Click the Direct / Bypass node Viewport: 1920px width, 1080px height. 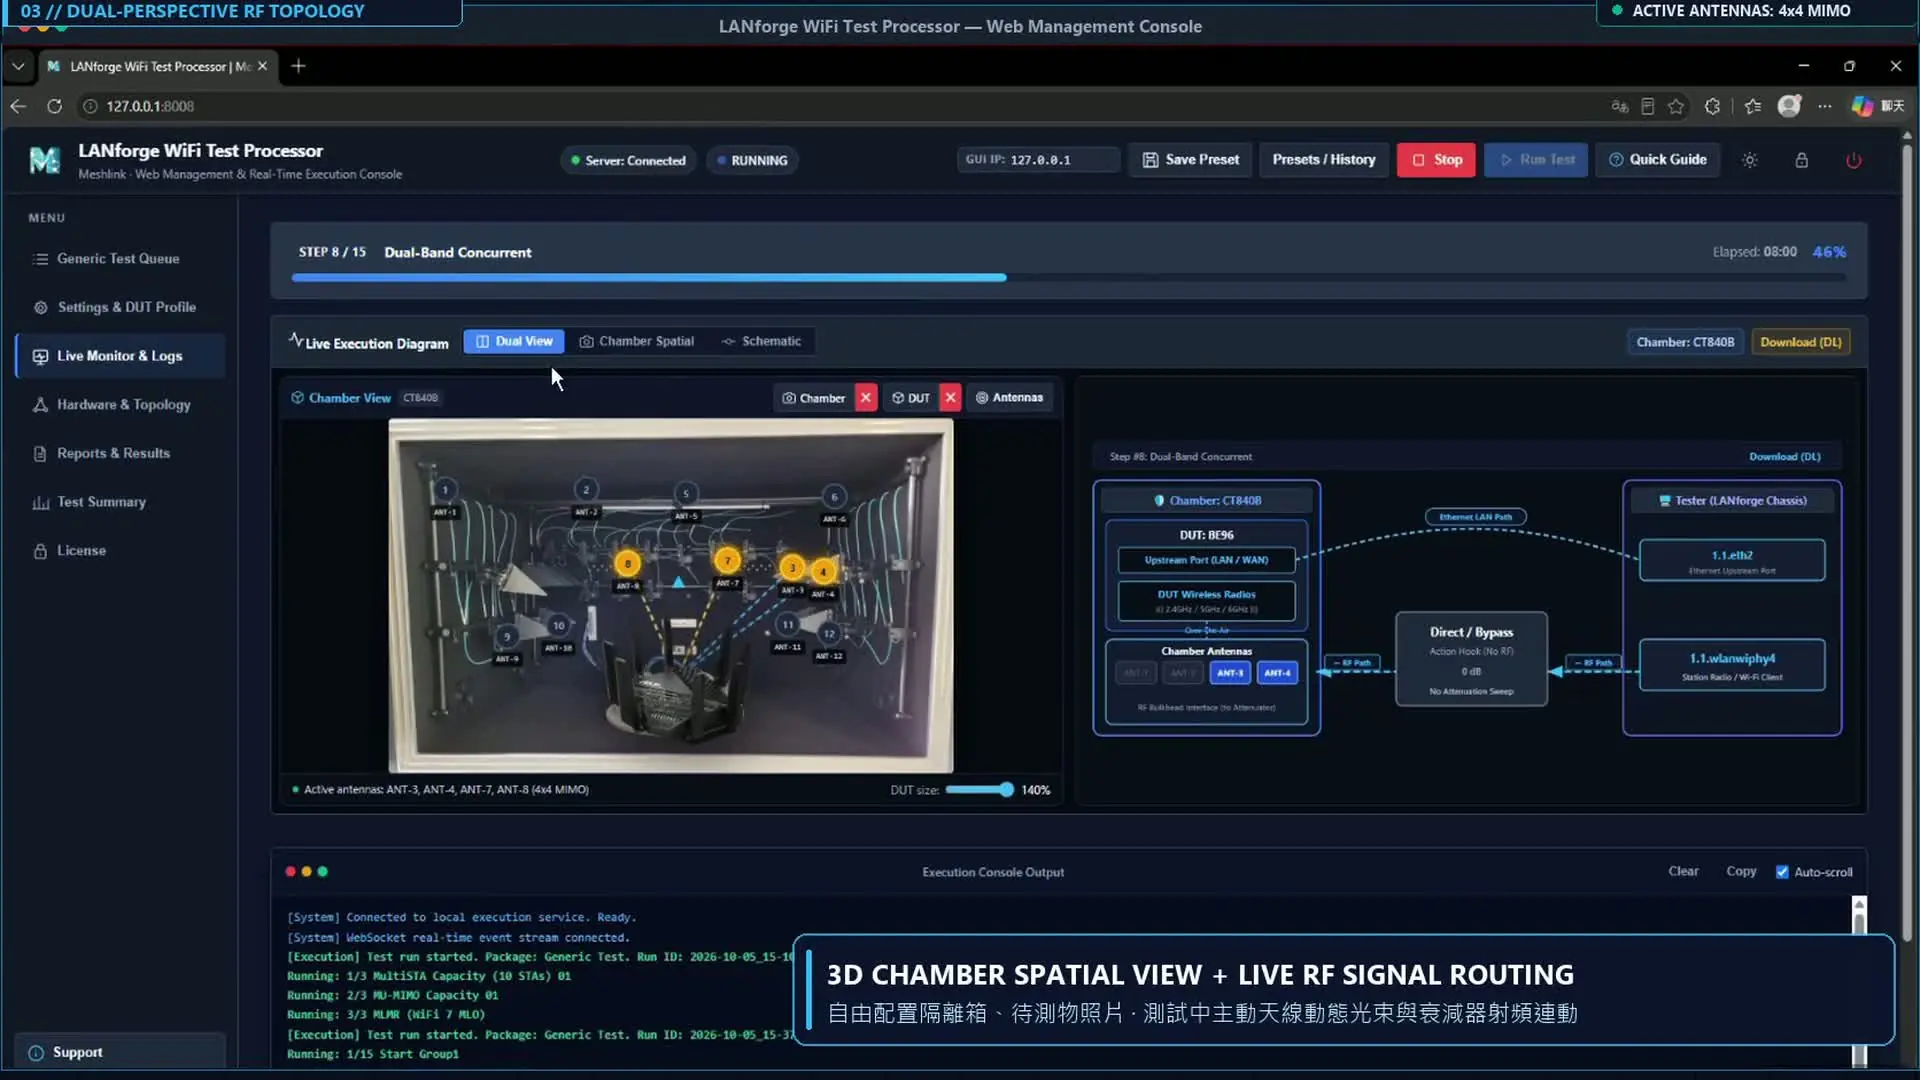click(x=1471, y=659)
